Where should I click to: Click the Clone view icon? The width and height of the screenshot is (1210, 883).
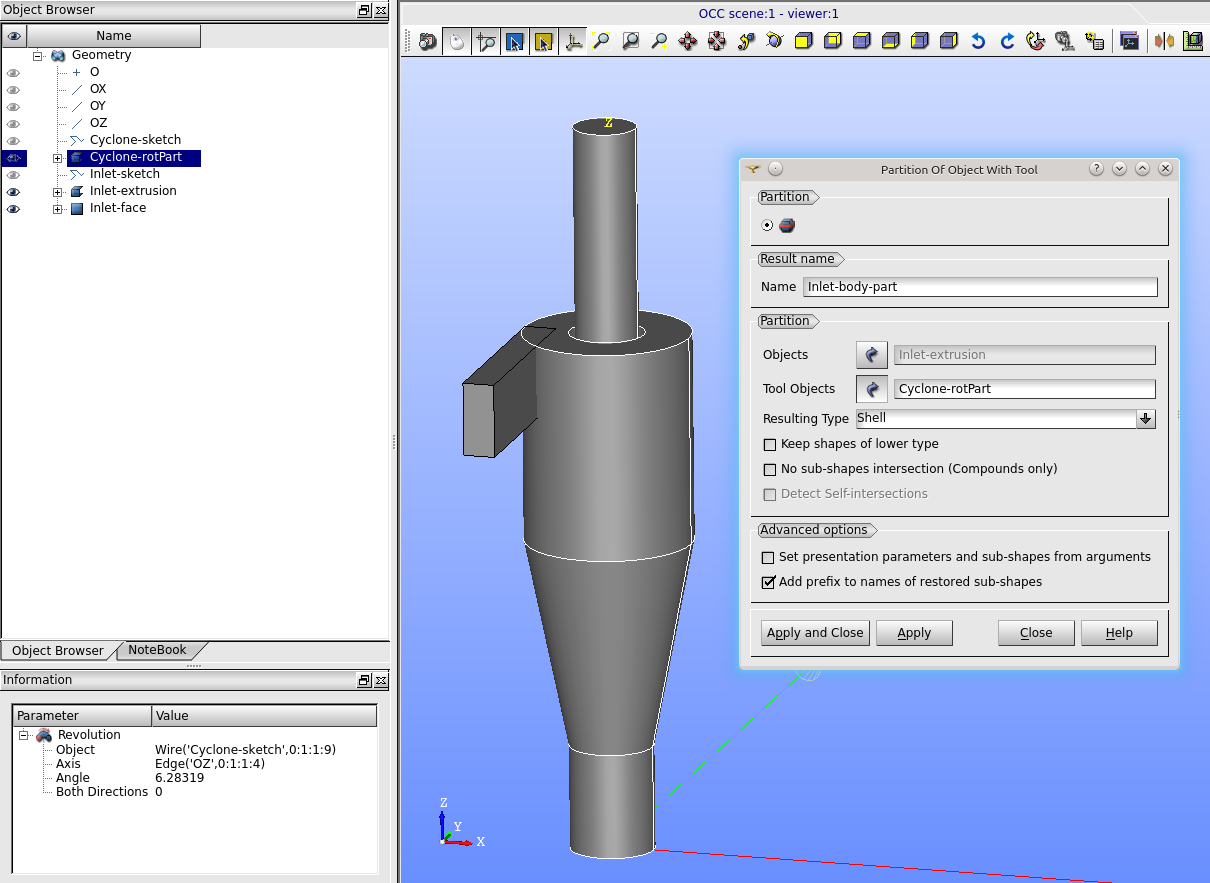point(1129,42)
